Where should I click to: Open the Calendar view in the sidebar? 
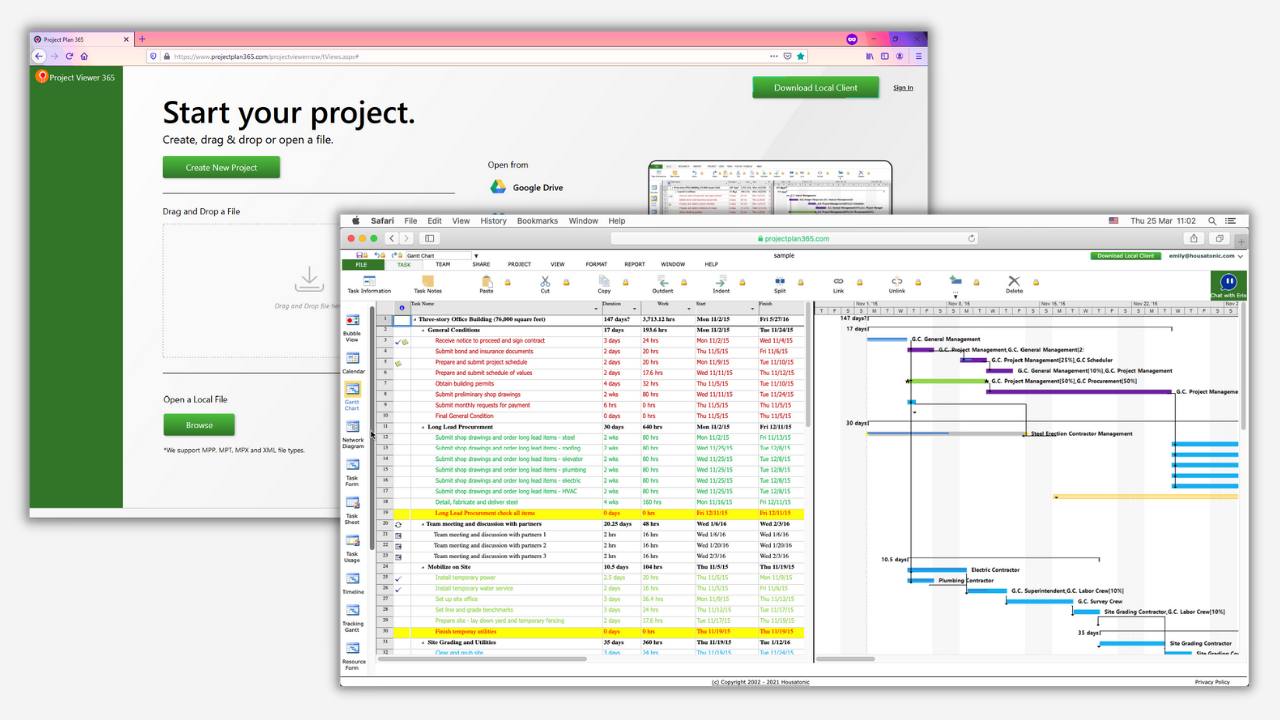(353, 362)
